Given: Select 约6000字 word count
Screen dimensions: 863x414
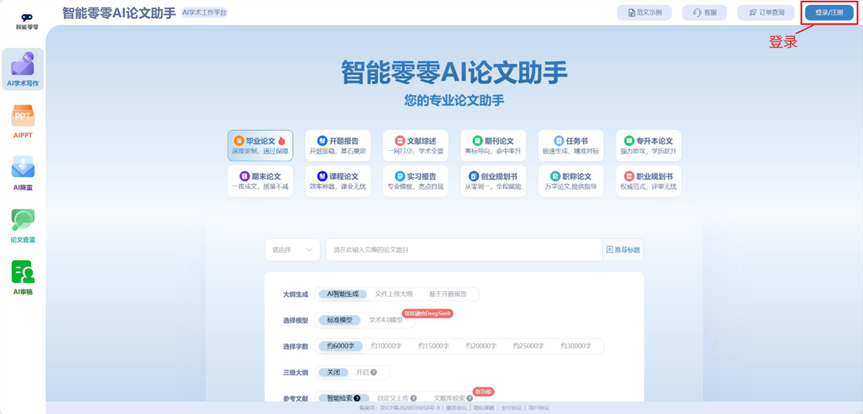Looking at the screenshot, I should 340,346.
